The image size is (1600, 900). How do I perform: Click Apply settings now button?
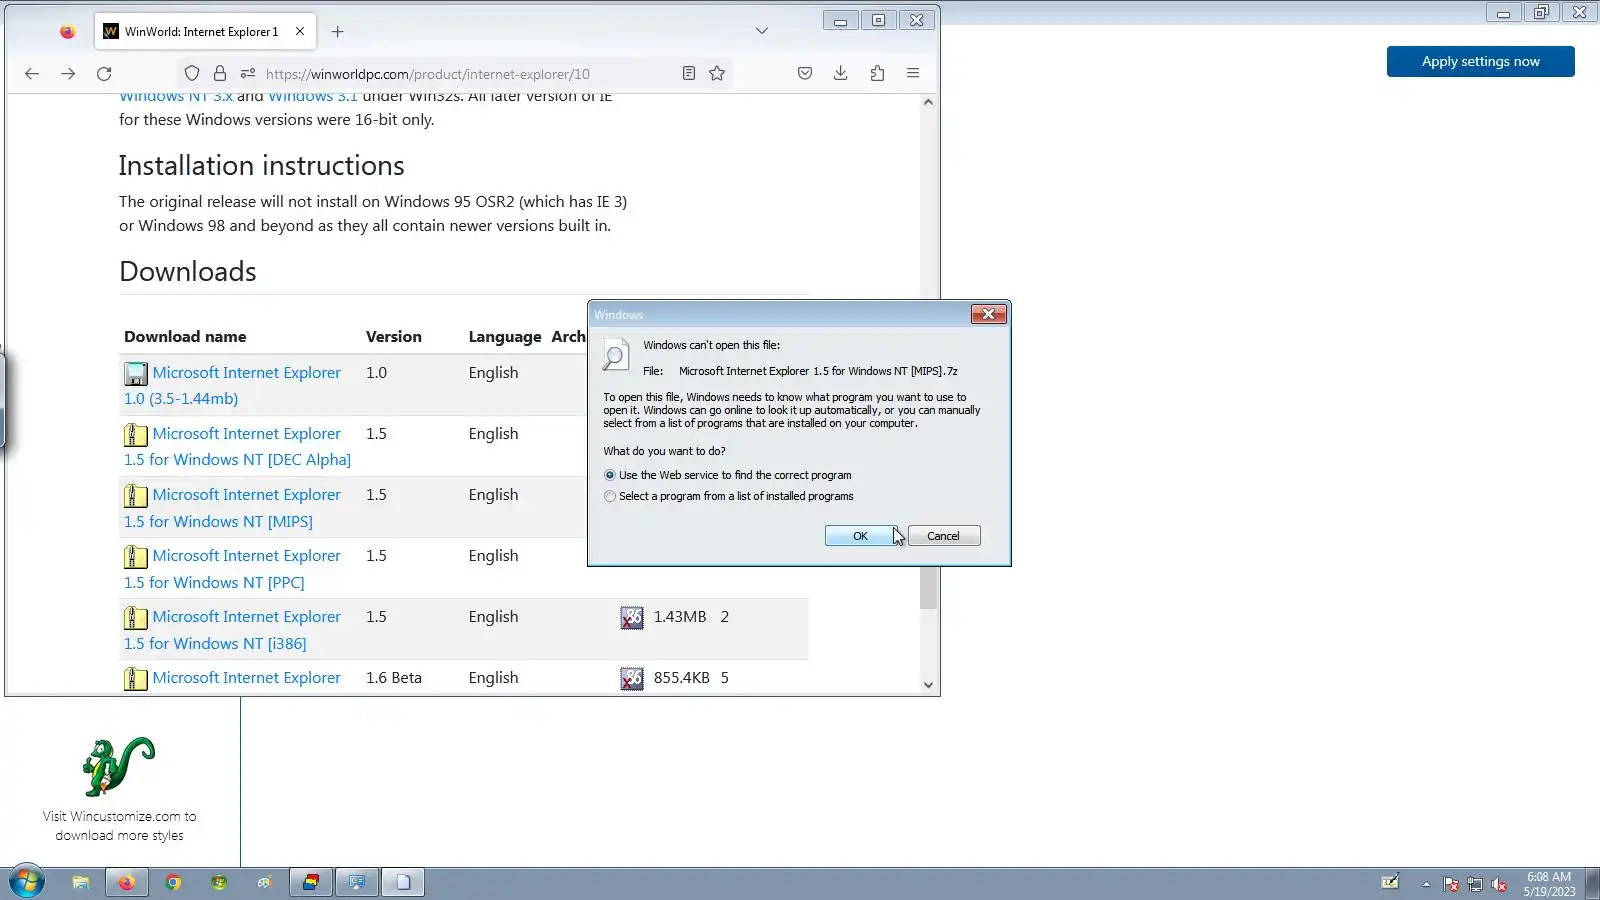(1480, 61)
